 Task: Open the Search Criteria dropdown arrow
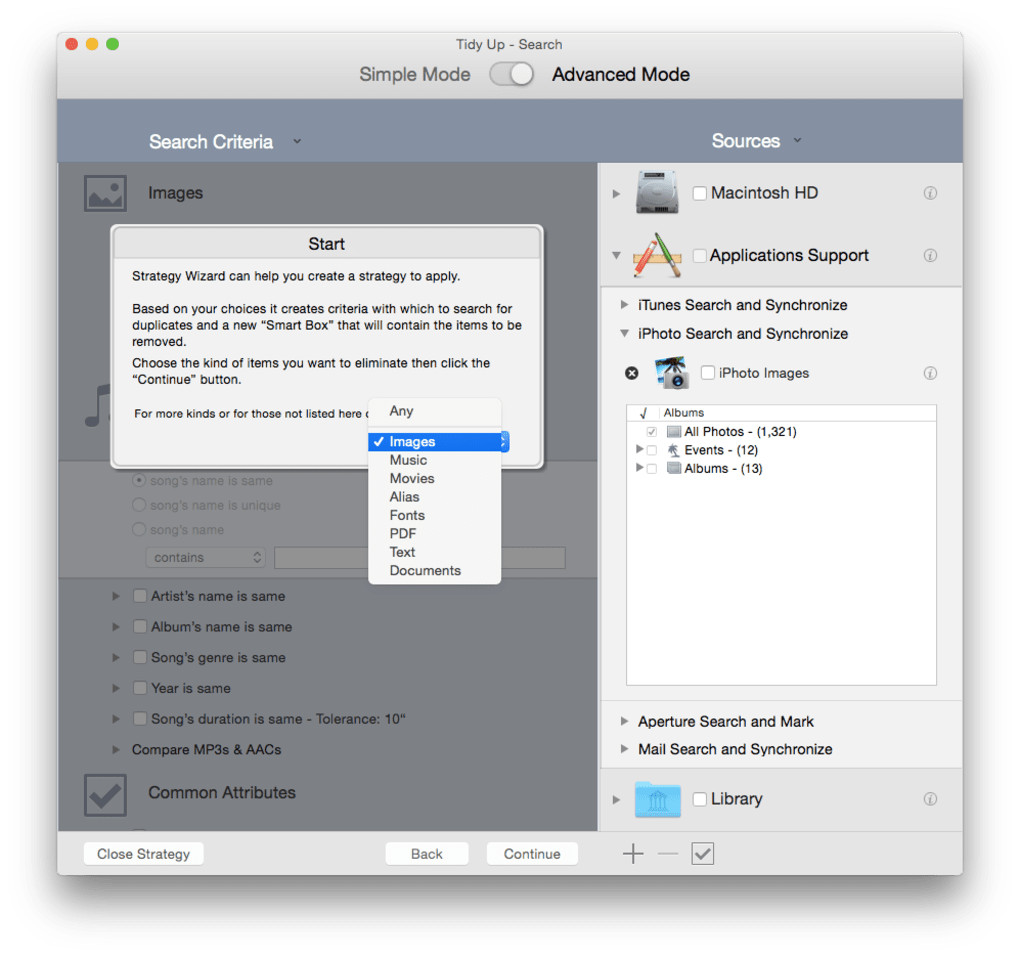(x=297, y=141)
